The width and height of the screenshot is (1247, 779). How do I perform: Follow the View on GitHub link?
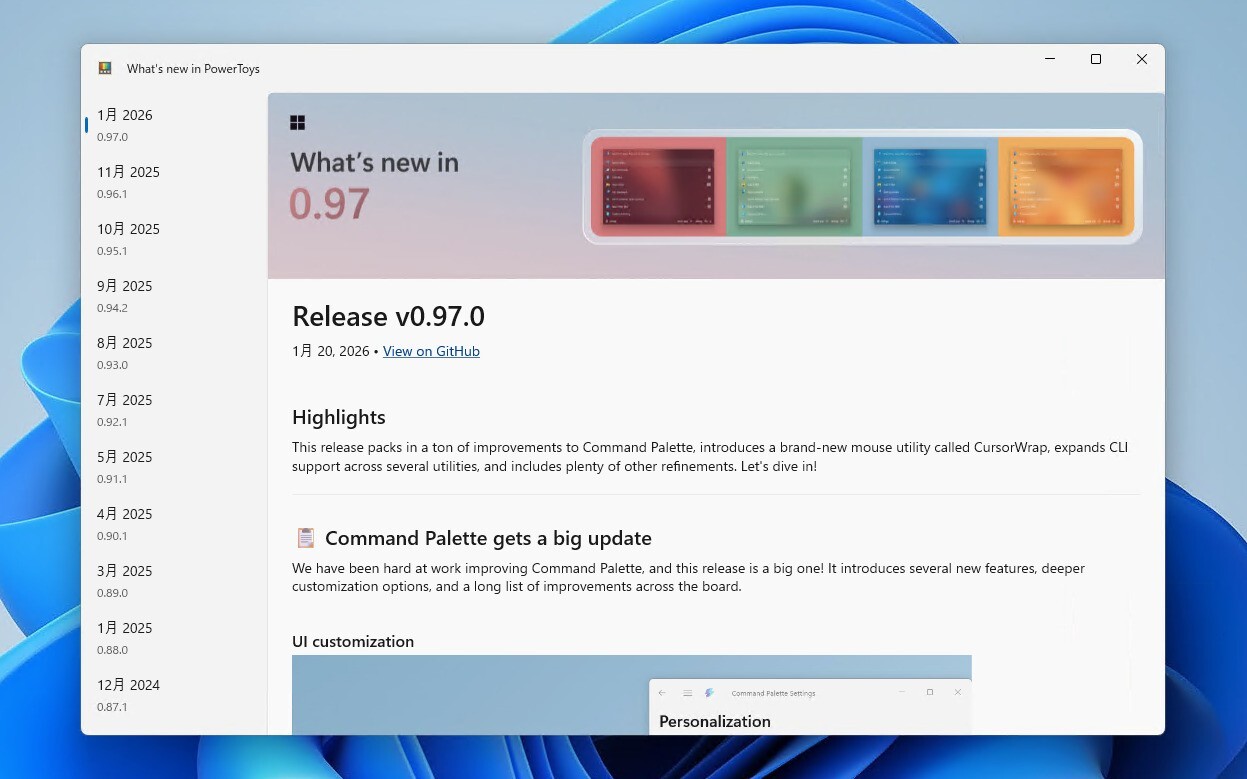click(431, 351)
